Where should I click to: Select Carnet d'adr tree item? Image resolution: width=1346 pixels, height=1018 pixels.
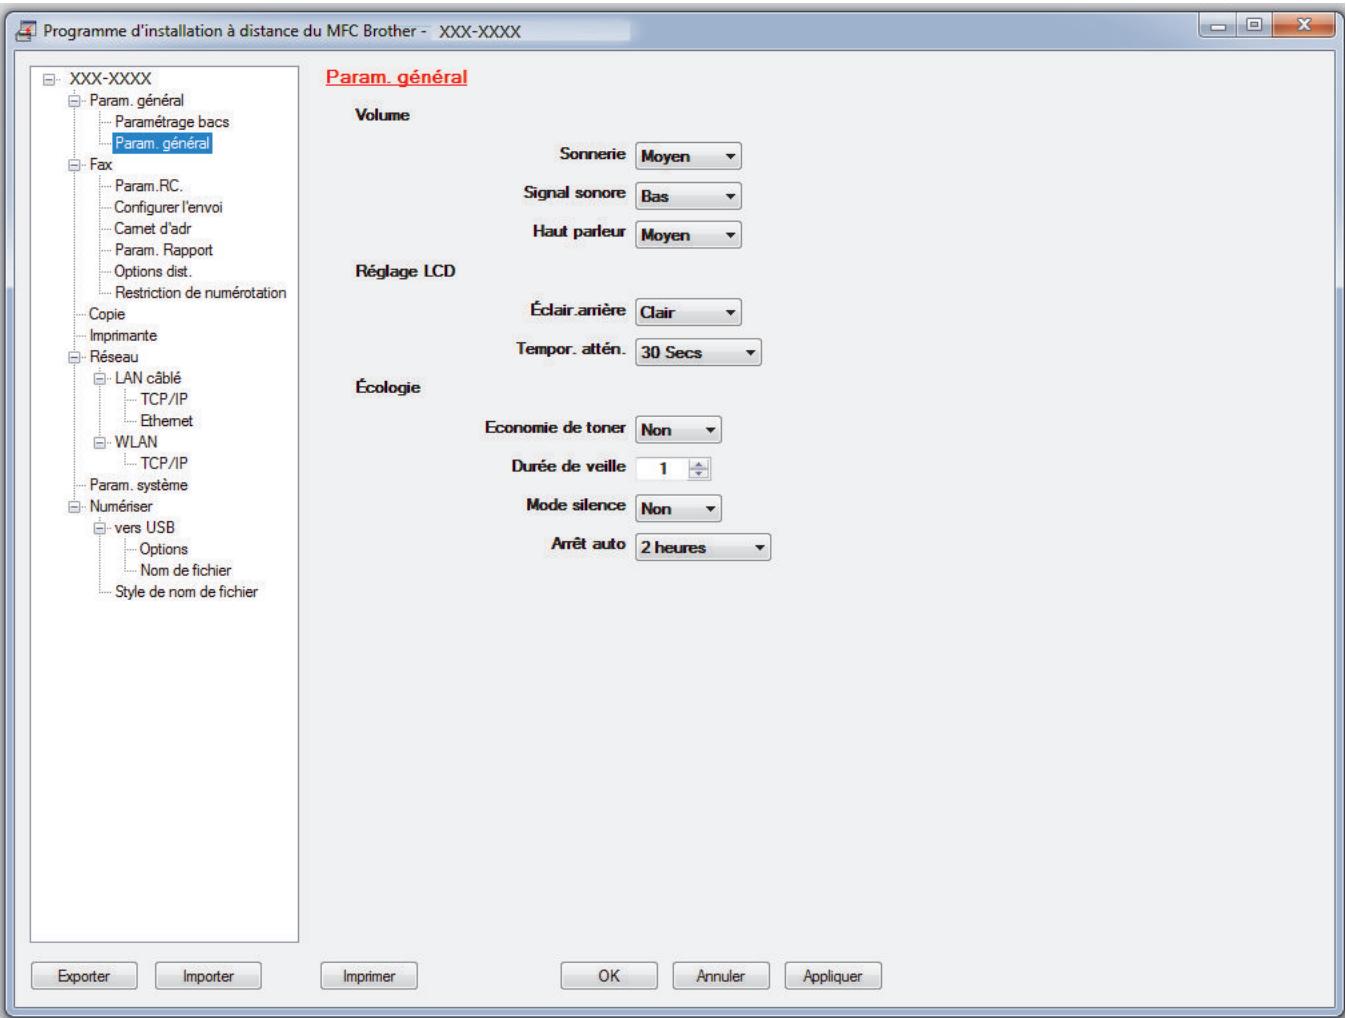pos(152,228)
